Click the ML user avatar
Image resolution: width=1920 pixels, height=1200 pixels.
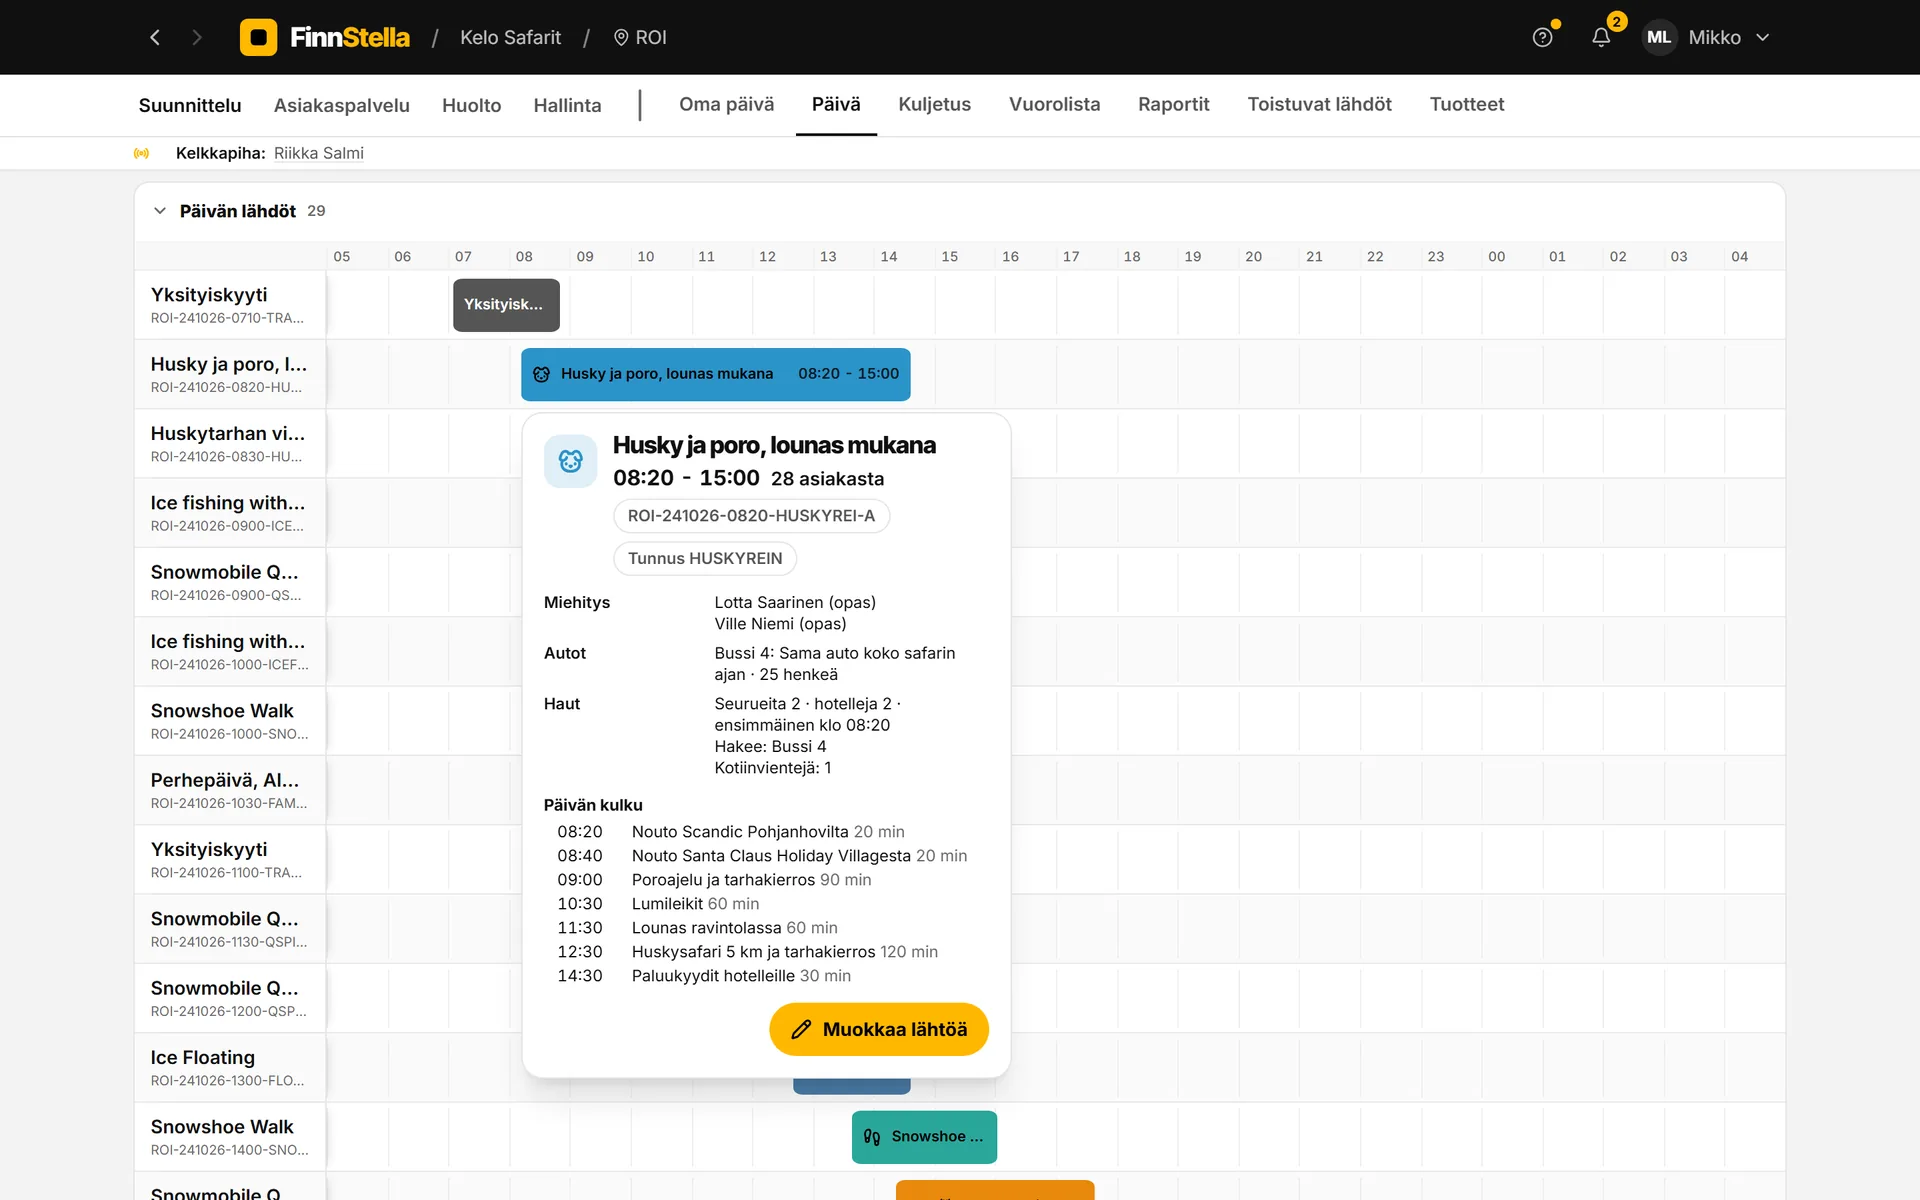click(x=1659, y=37)
